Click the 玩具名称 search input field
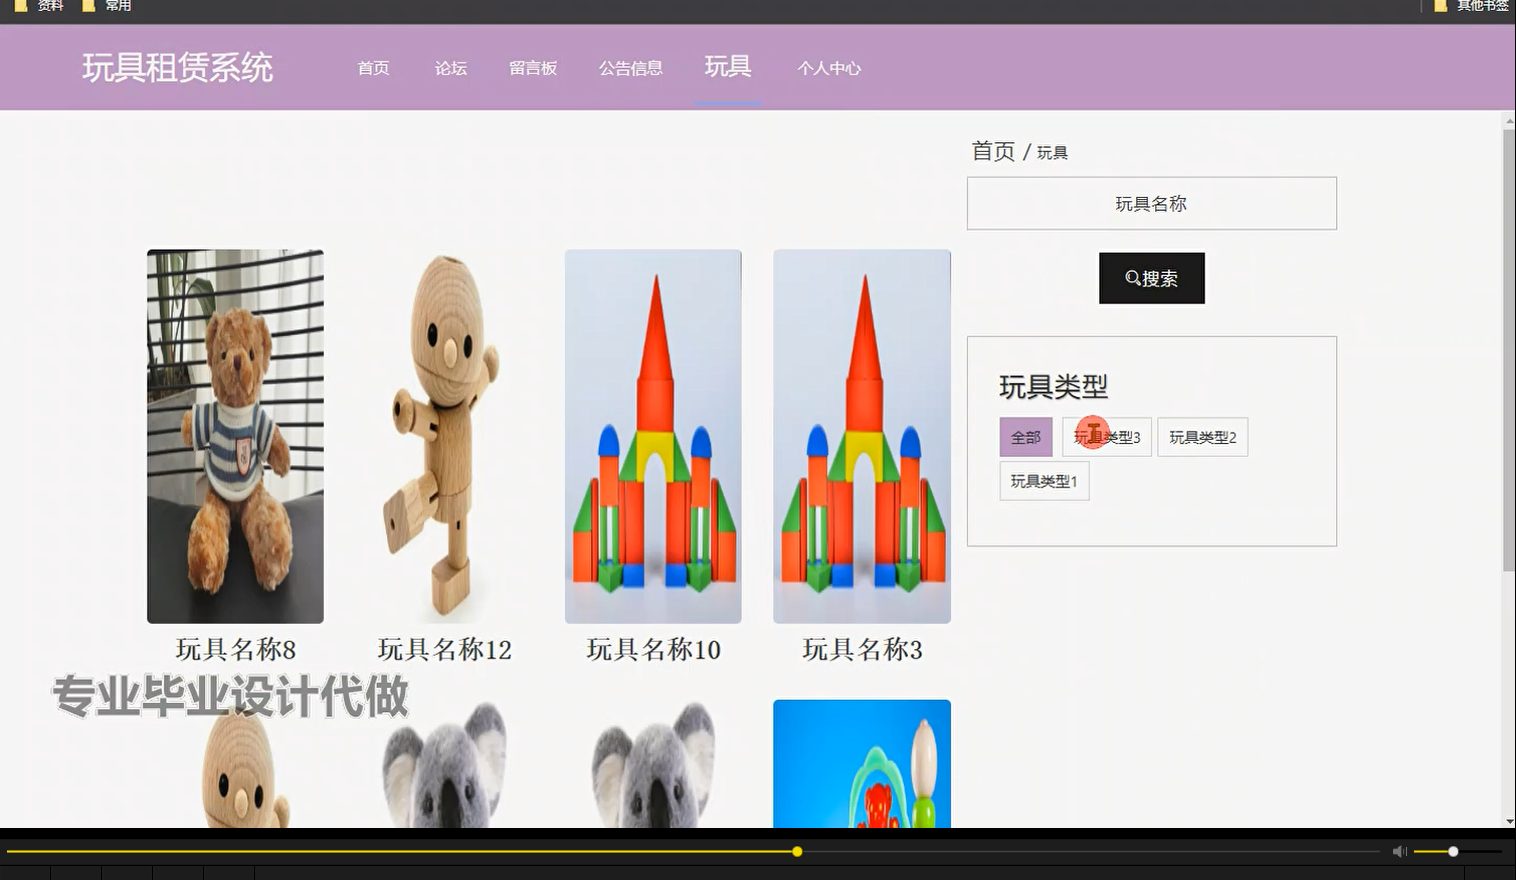 (1151, 203)
